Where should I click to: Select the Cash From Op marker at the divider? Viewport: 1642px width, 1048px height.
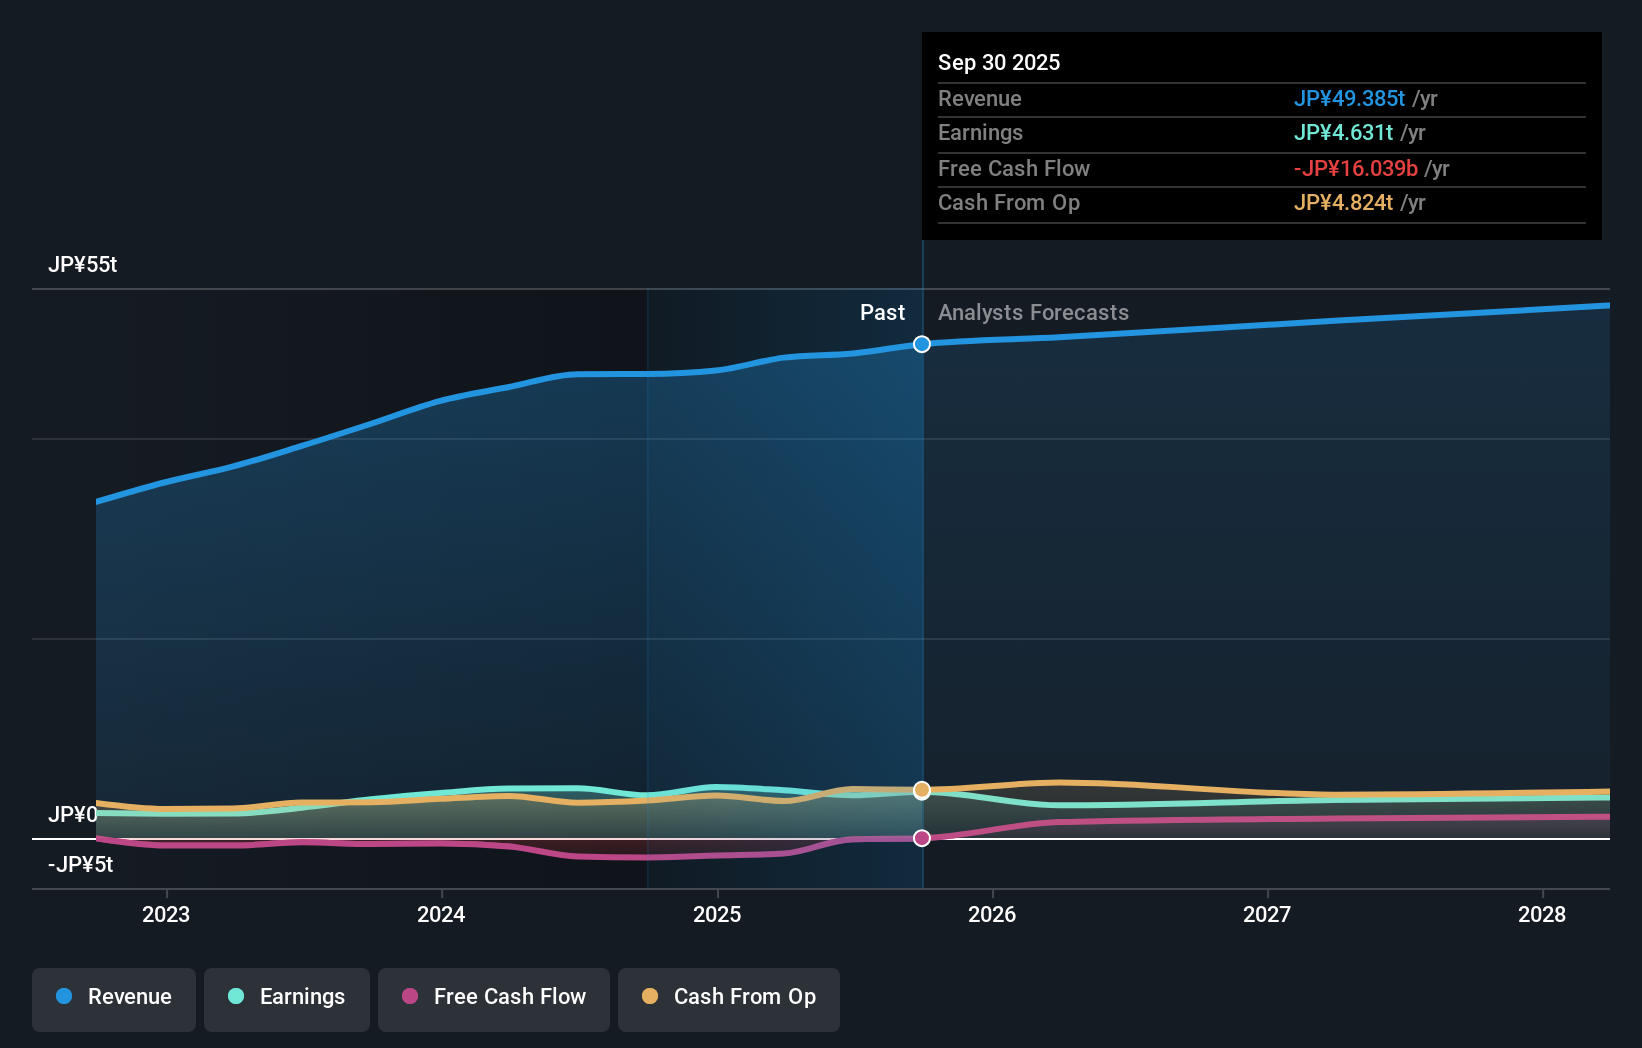point(921,789)
